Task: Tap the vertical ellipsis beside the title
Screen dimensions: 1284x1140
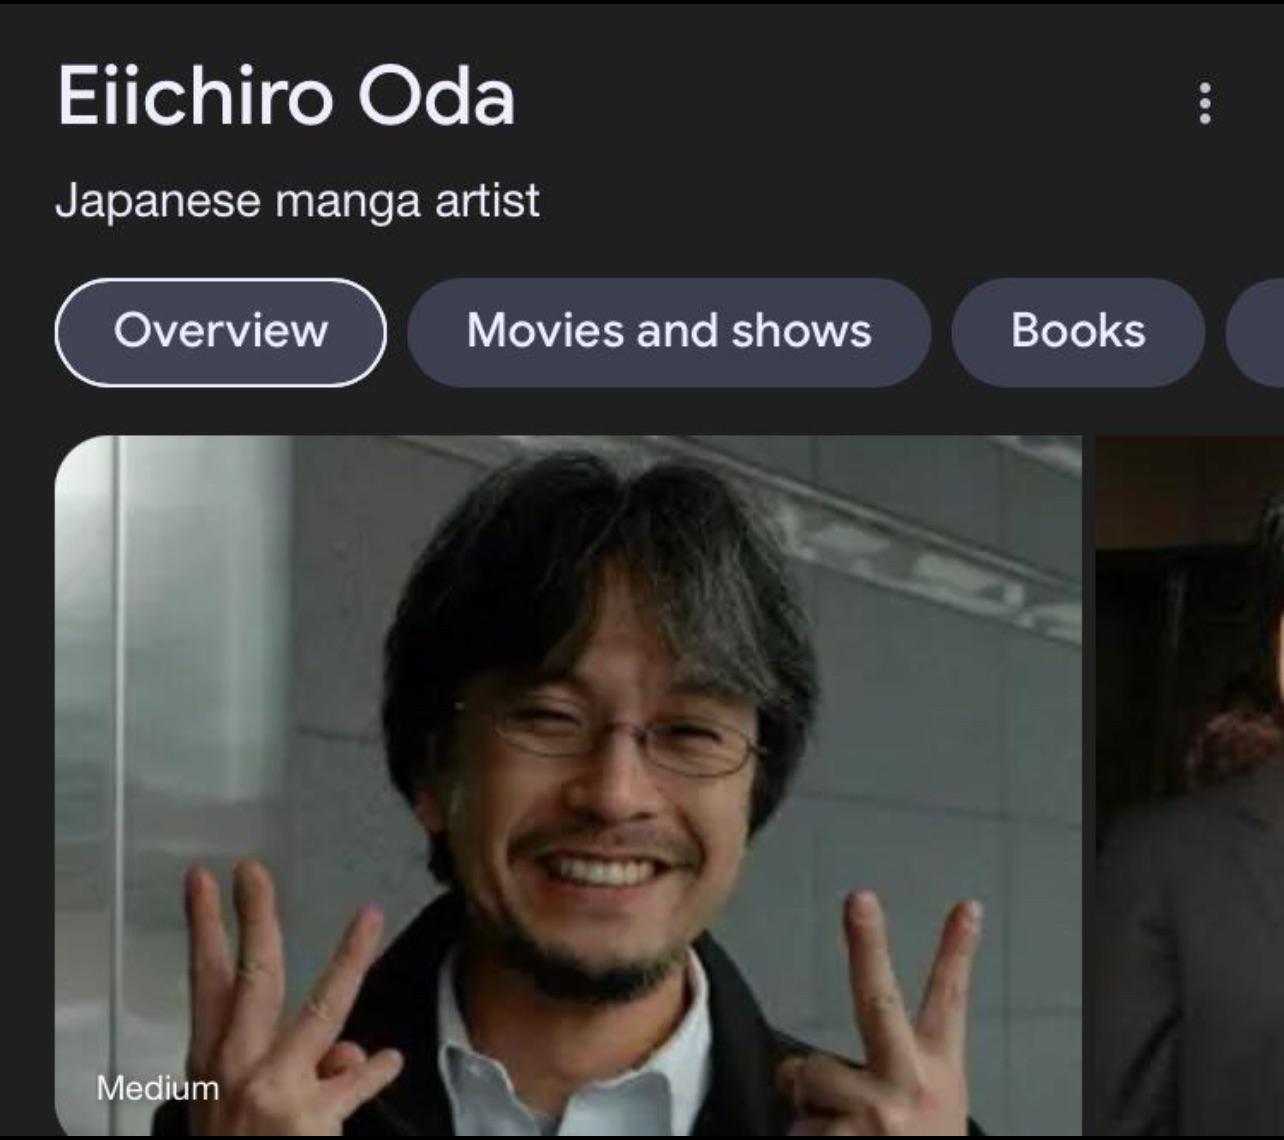Action: 1205,103
